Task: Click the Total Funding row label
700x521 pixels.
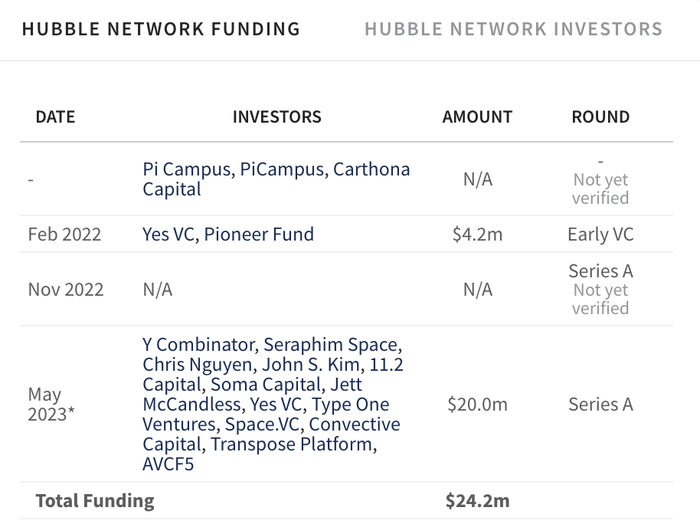Action: coord(95,501)
